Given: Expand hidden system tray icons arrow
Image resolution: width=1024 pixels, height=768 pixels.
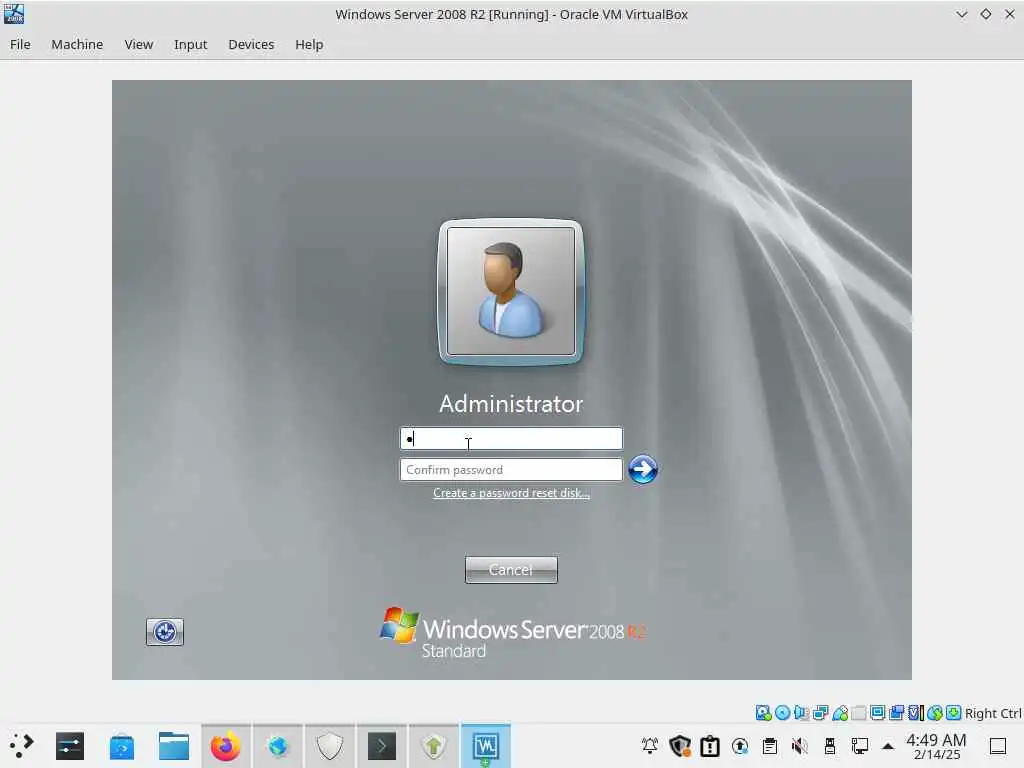Looking at the screenshot, I should click(x=888, y=745).
